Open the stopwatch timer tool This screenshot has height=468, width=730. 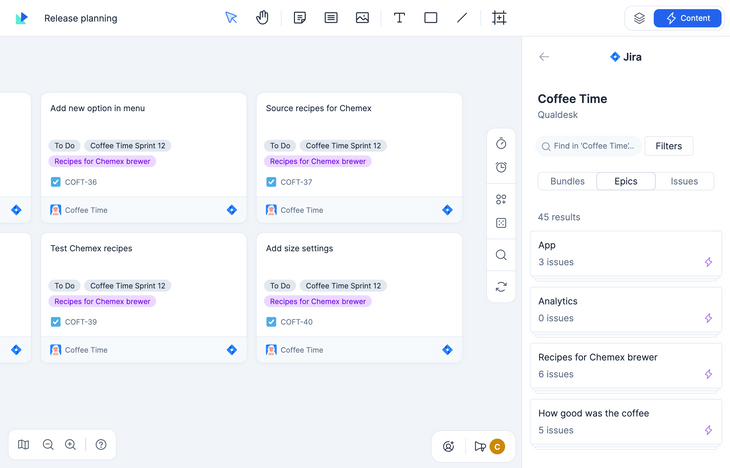click(501, 143)
